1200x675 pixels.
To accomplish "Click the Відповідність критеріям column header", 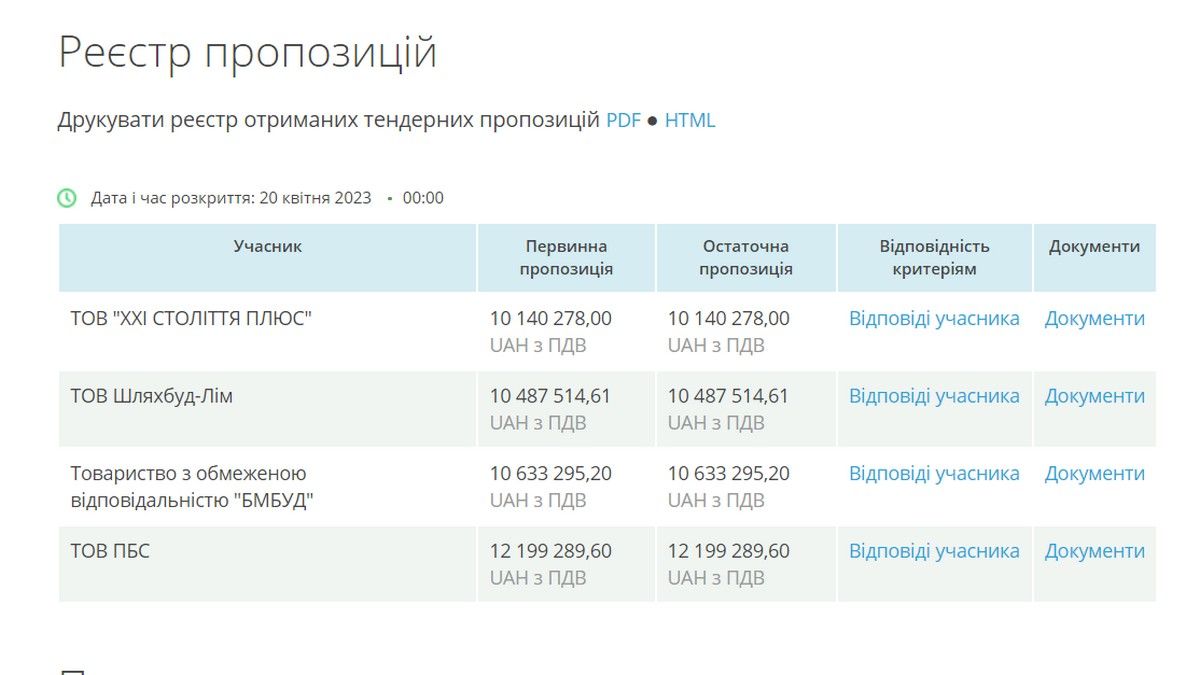I will click(x=934, y=257).
